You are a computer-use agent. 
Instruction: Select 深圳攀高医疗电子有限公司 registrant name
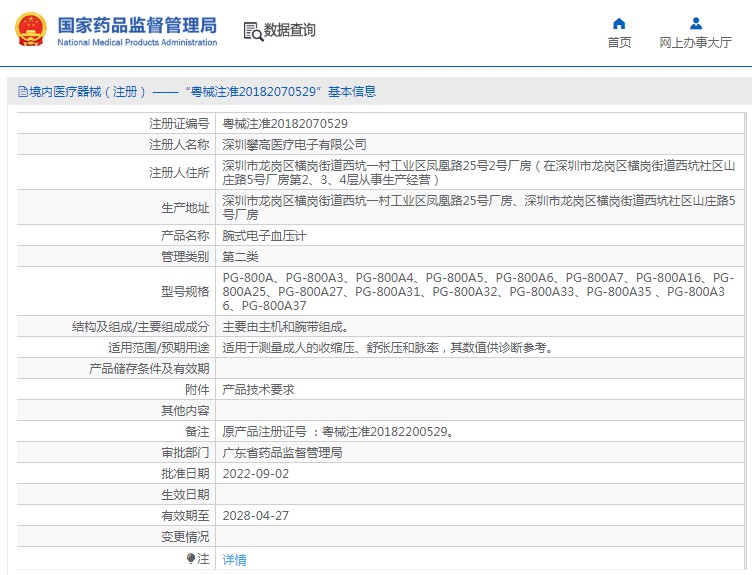point(294,144)
